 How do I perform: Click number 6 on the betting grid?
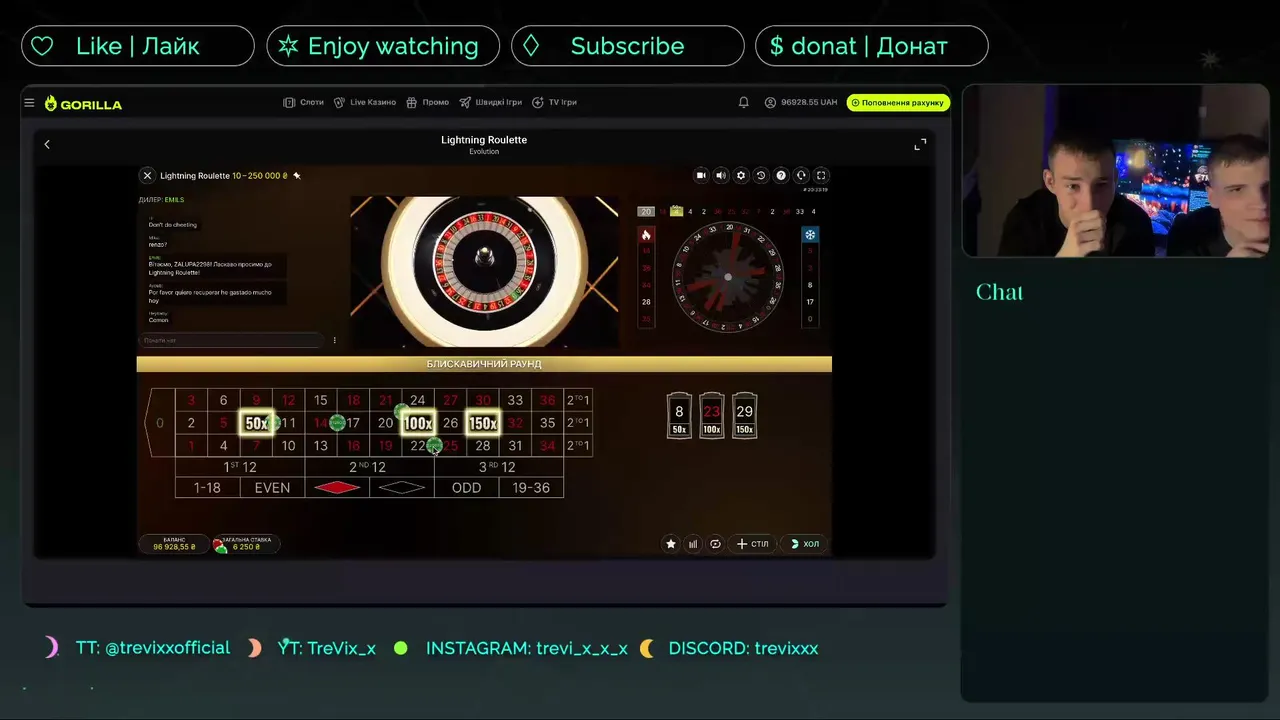(223, 400)
